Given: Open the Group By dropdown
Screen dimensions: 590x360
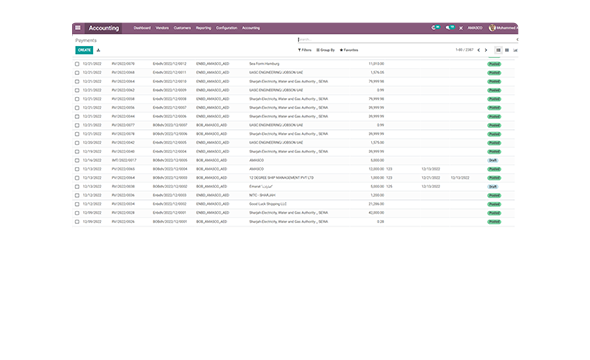Looking at the screenshot, I should coord(325,50).
